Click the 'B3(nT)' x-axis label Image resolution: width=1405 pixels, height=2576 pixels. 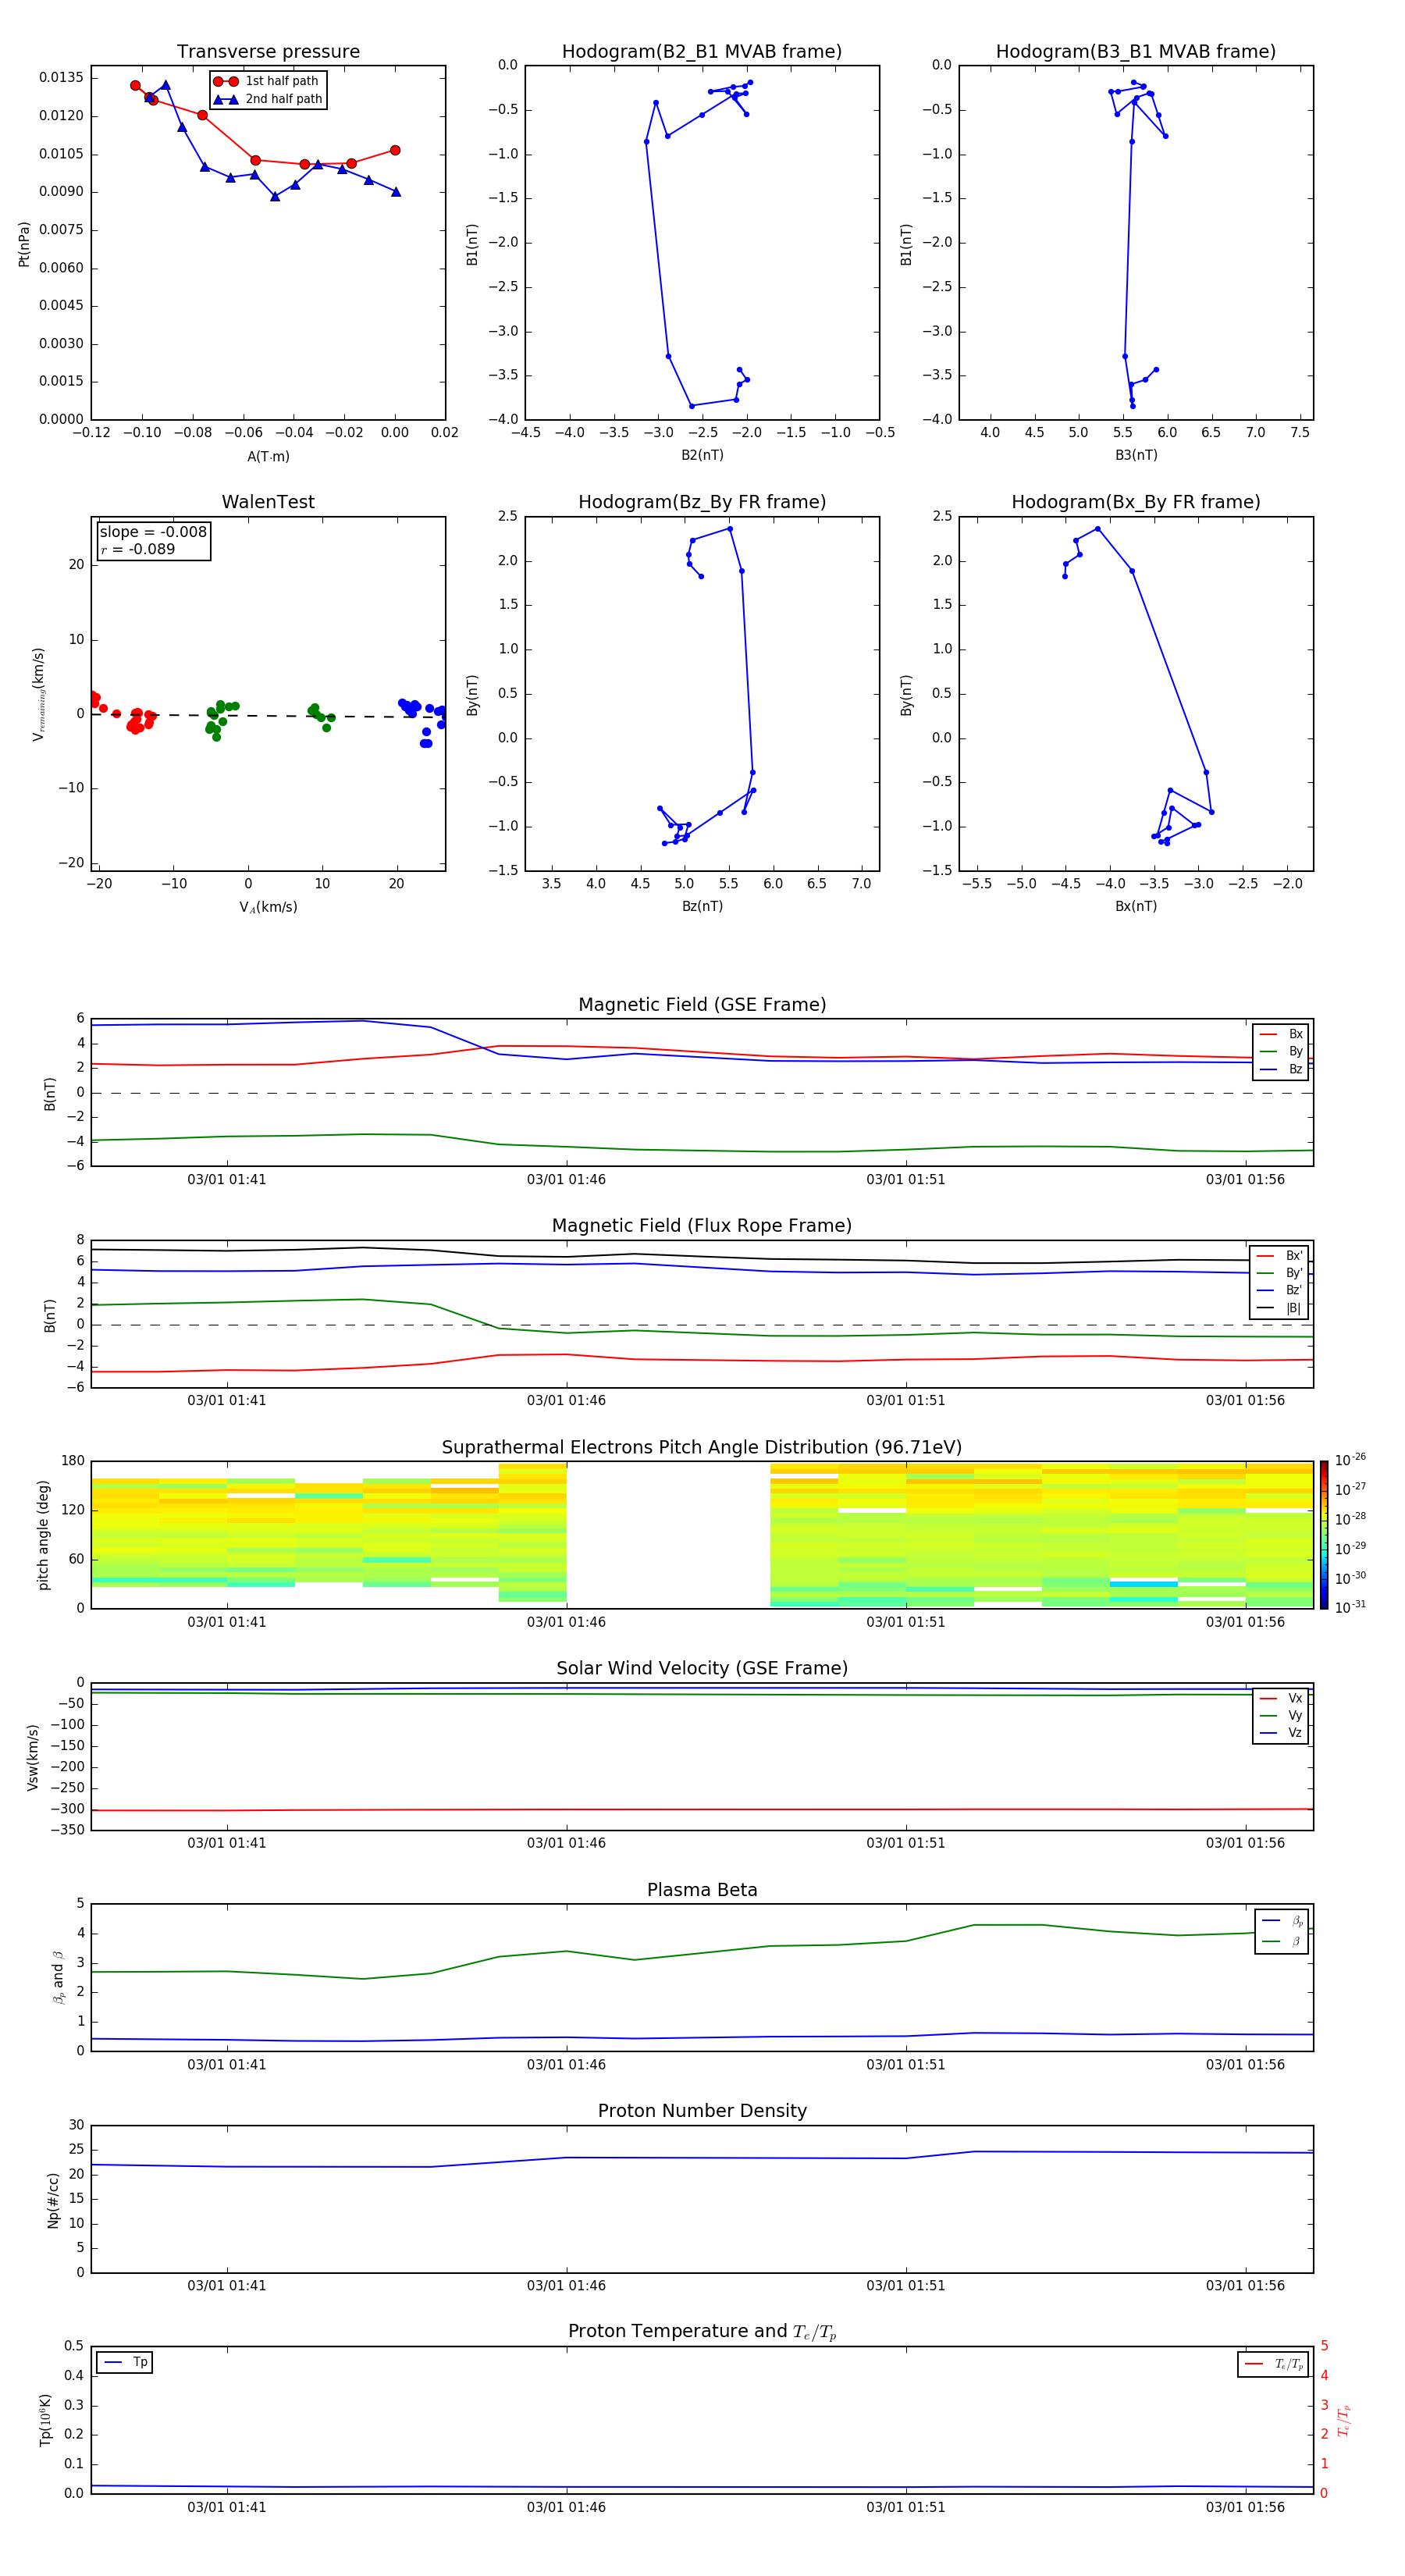[1136, 455]
